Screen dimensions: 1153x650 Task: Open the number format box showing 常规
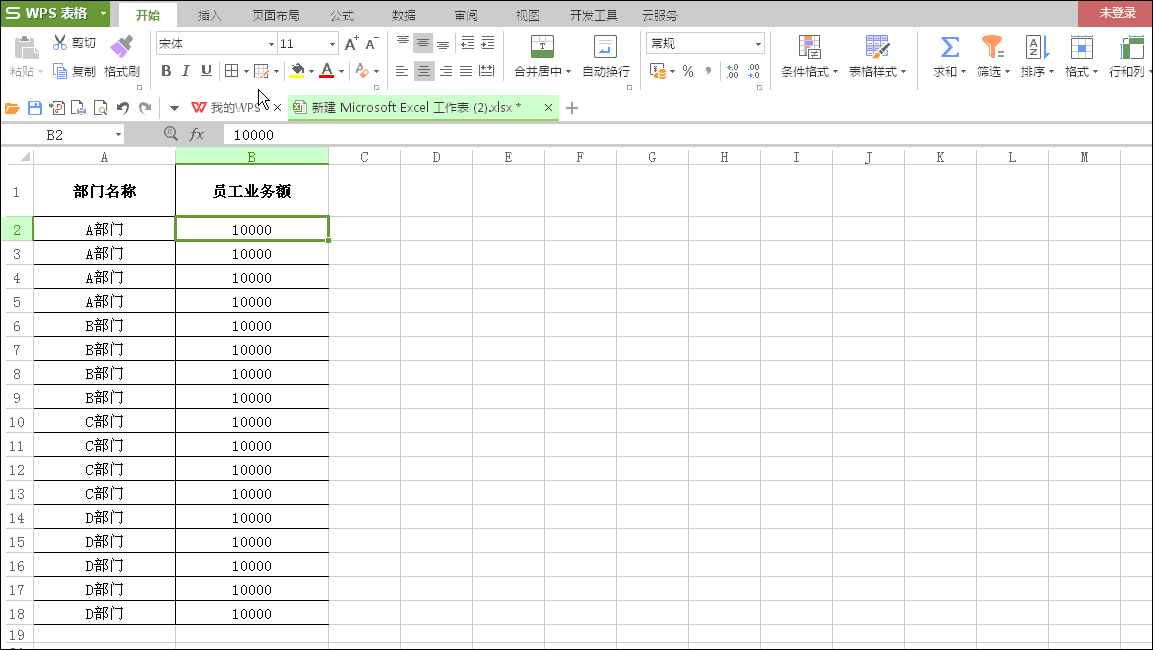[705, 43]
